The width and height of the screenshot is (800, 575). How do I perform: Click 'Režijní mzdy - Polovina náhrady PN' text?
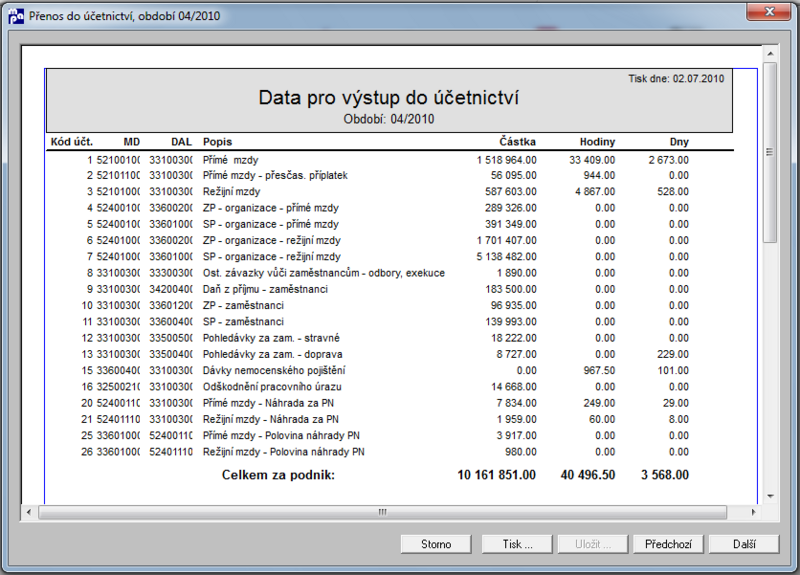[x=283, y=452]
